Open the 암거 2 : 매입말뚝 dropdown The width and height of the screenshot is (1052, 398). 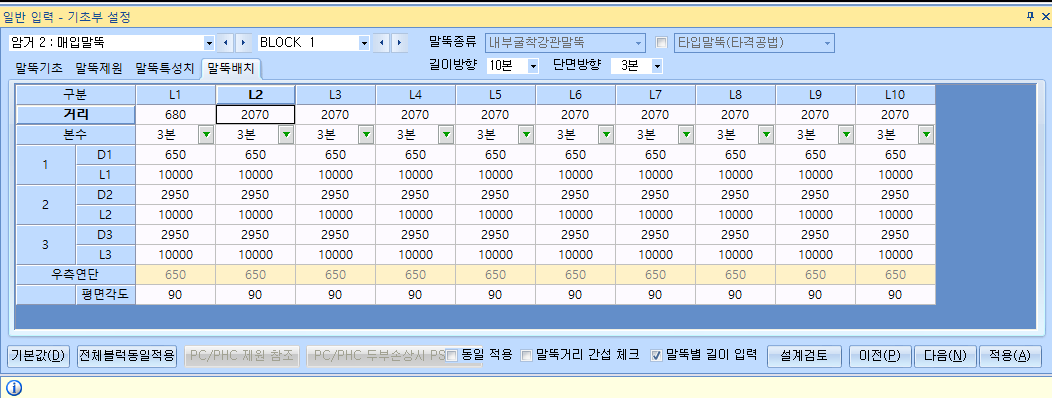(209, 43)
